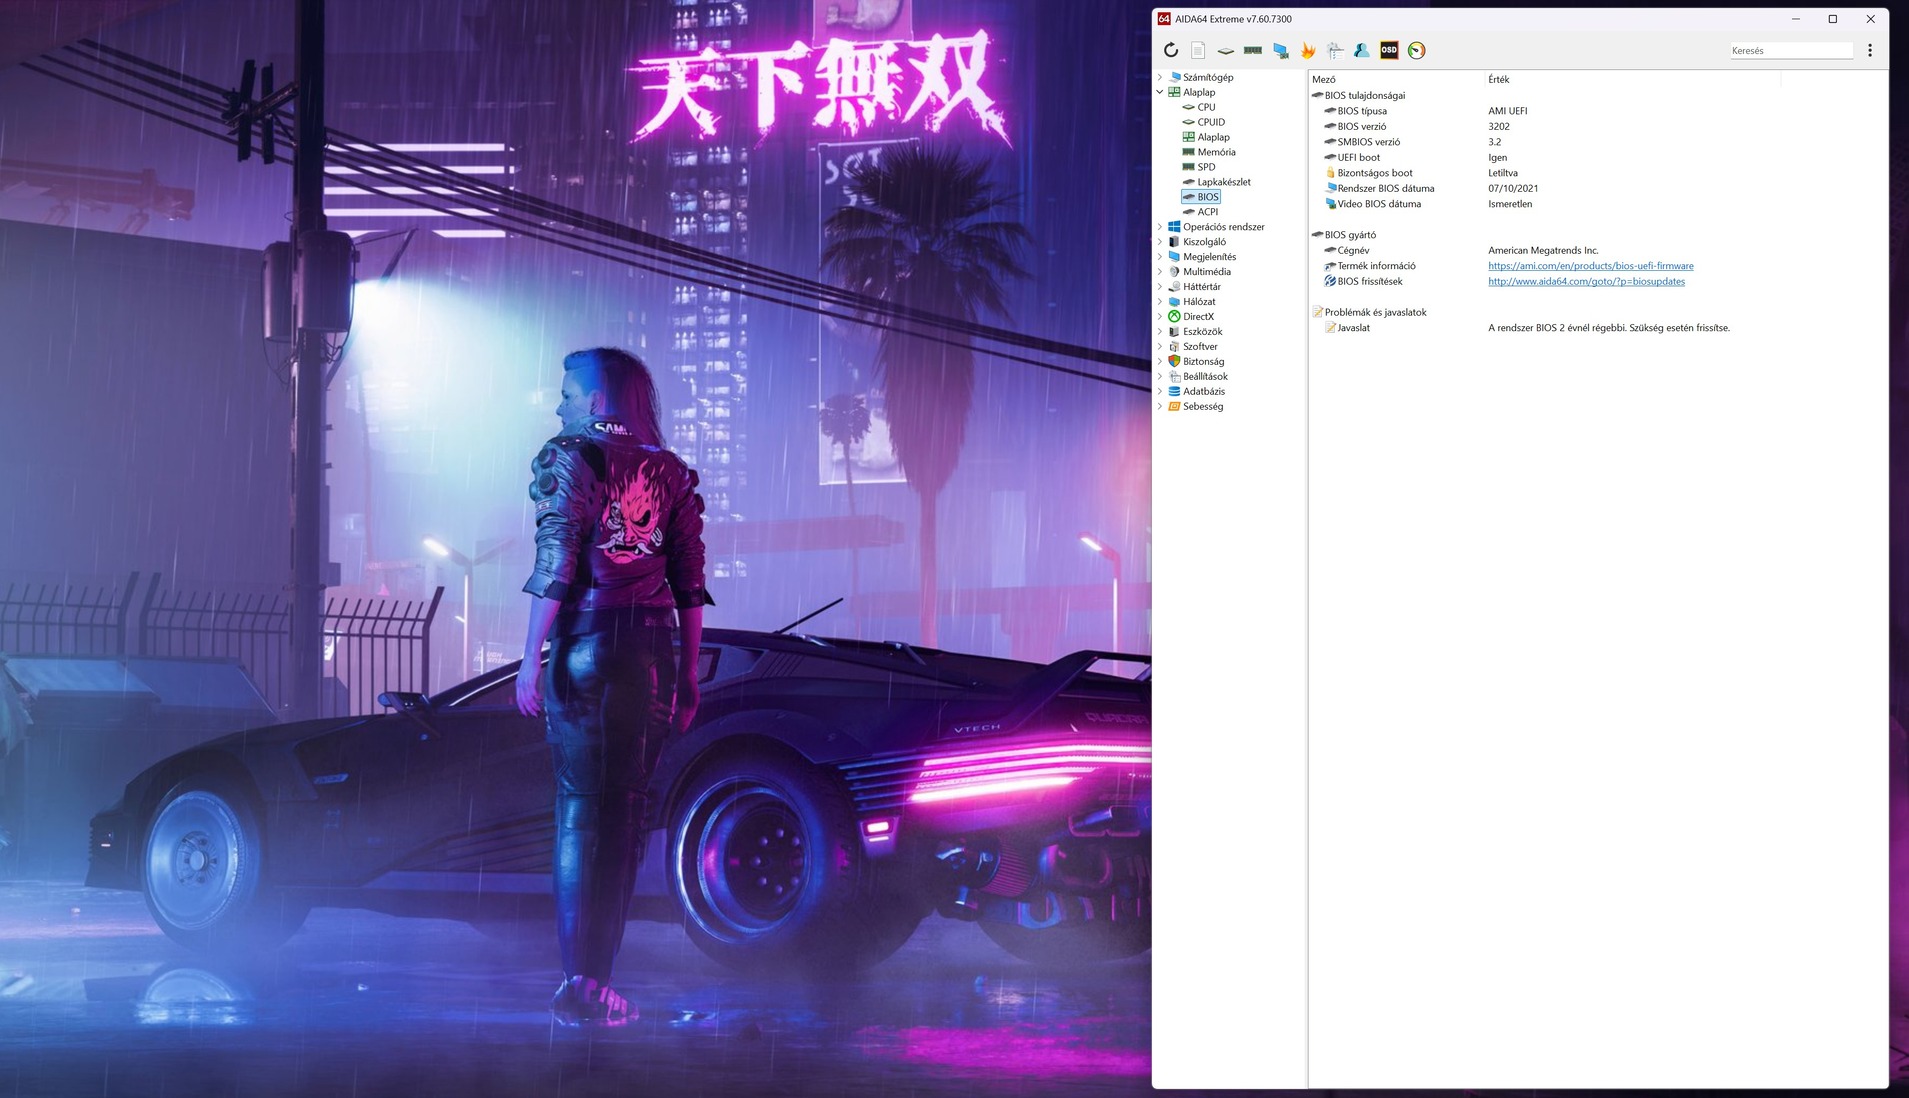Select the Video BIOS dátuma row label
Screen dimensions: 1909x1098
(1379, 204)
